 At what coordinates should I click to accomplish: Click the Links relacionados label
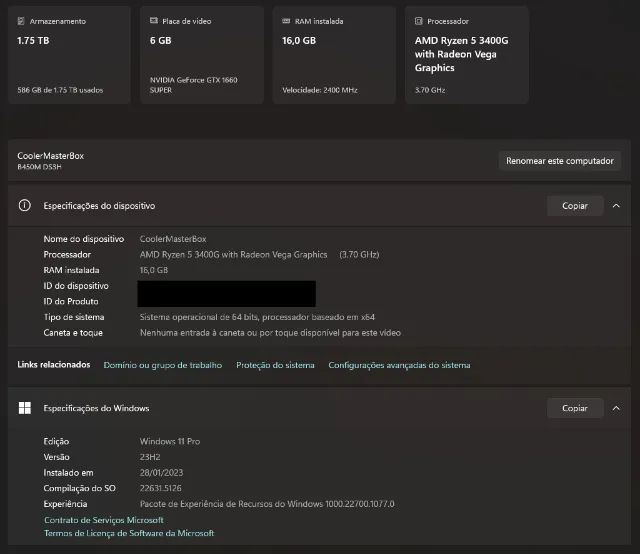(53, 365)
